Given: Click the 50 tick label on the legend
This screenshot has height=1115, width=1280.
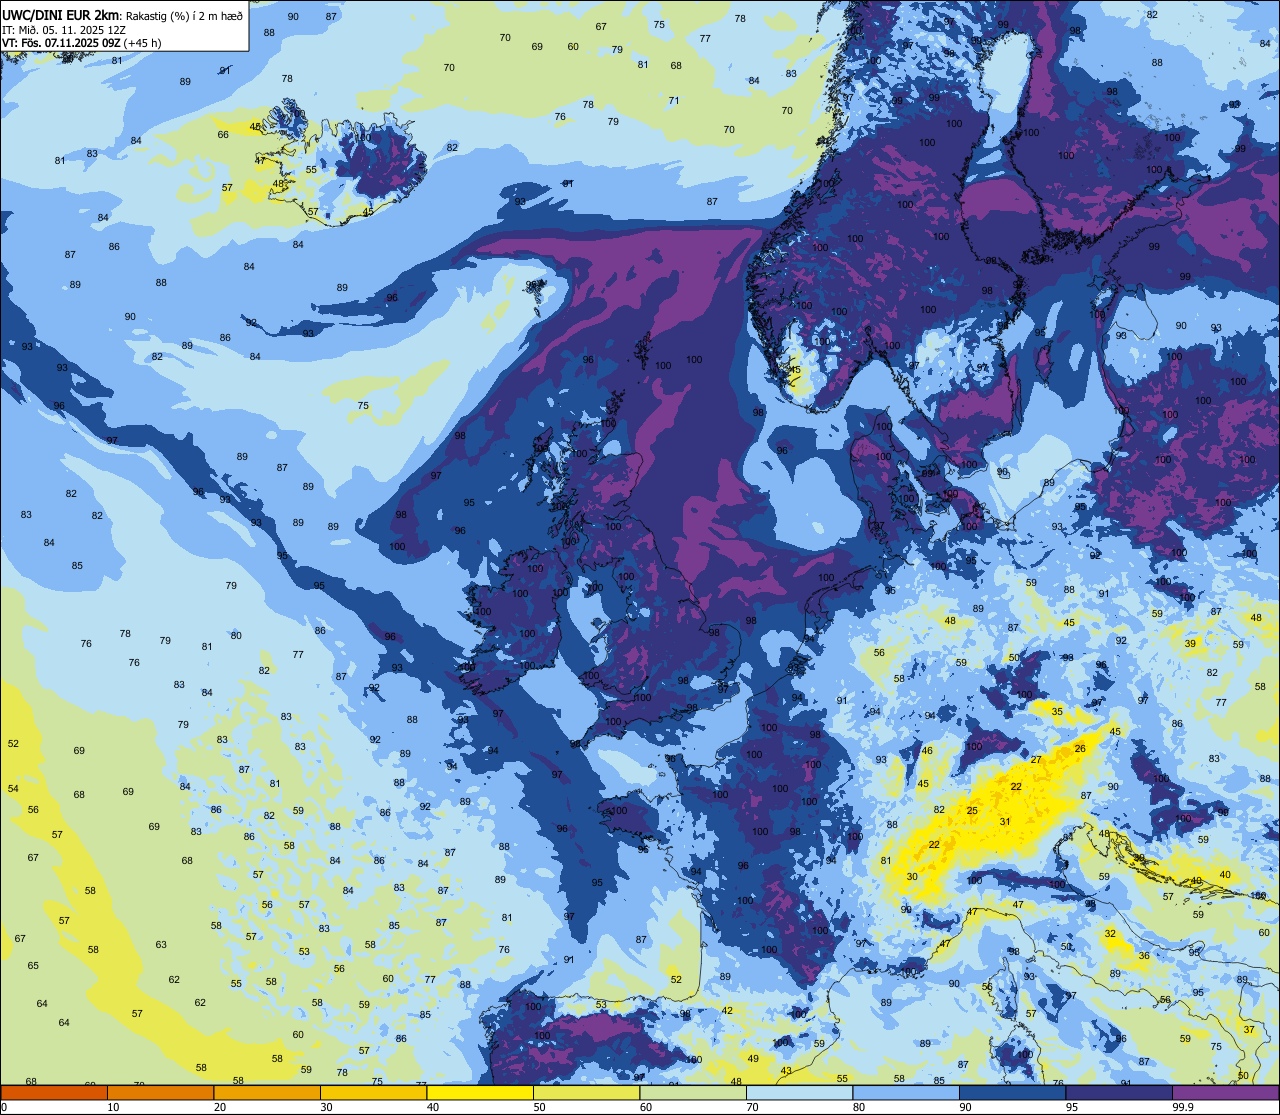Looking at the screenshot, I should 539,1107.
